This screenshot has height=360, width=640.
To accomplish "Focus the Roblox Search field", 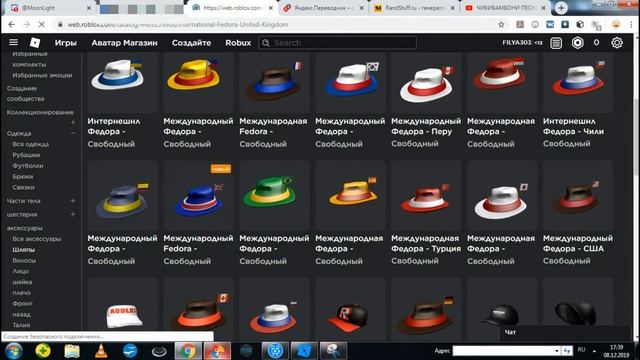I will tap(338, 43).
